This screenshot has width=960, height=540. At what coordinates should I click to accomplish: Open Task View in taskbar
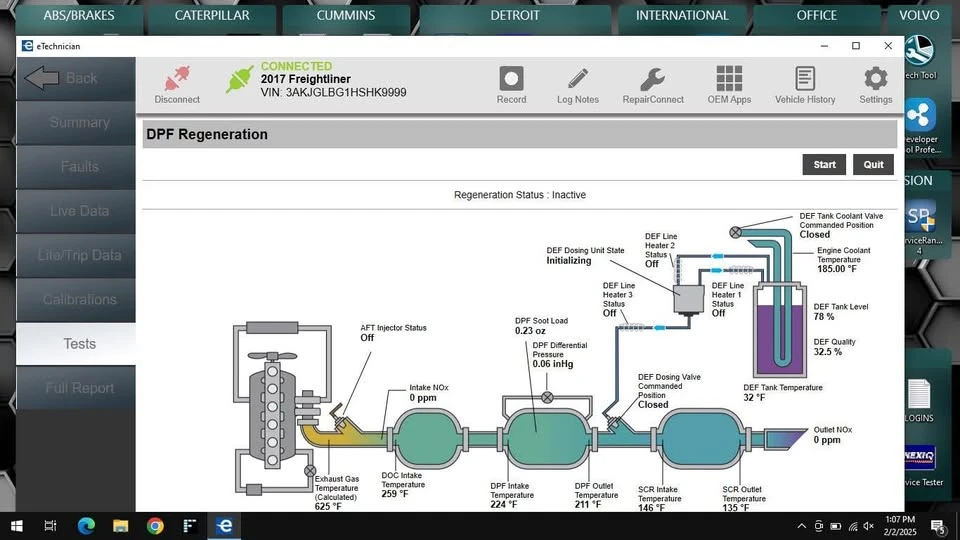pos(50,526)
